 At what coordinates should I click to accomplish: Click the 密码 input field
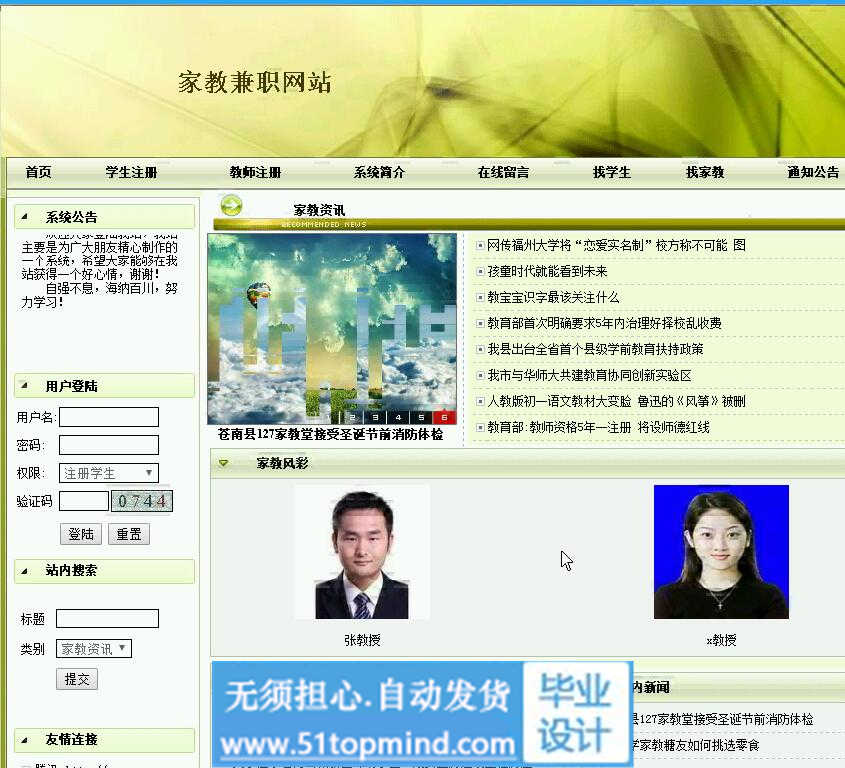point(109,445)
